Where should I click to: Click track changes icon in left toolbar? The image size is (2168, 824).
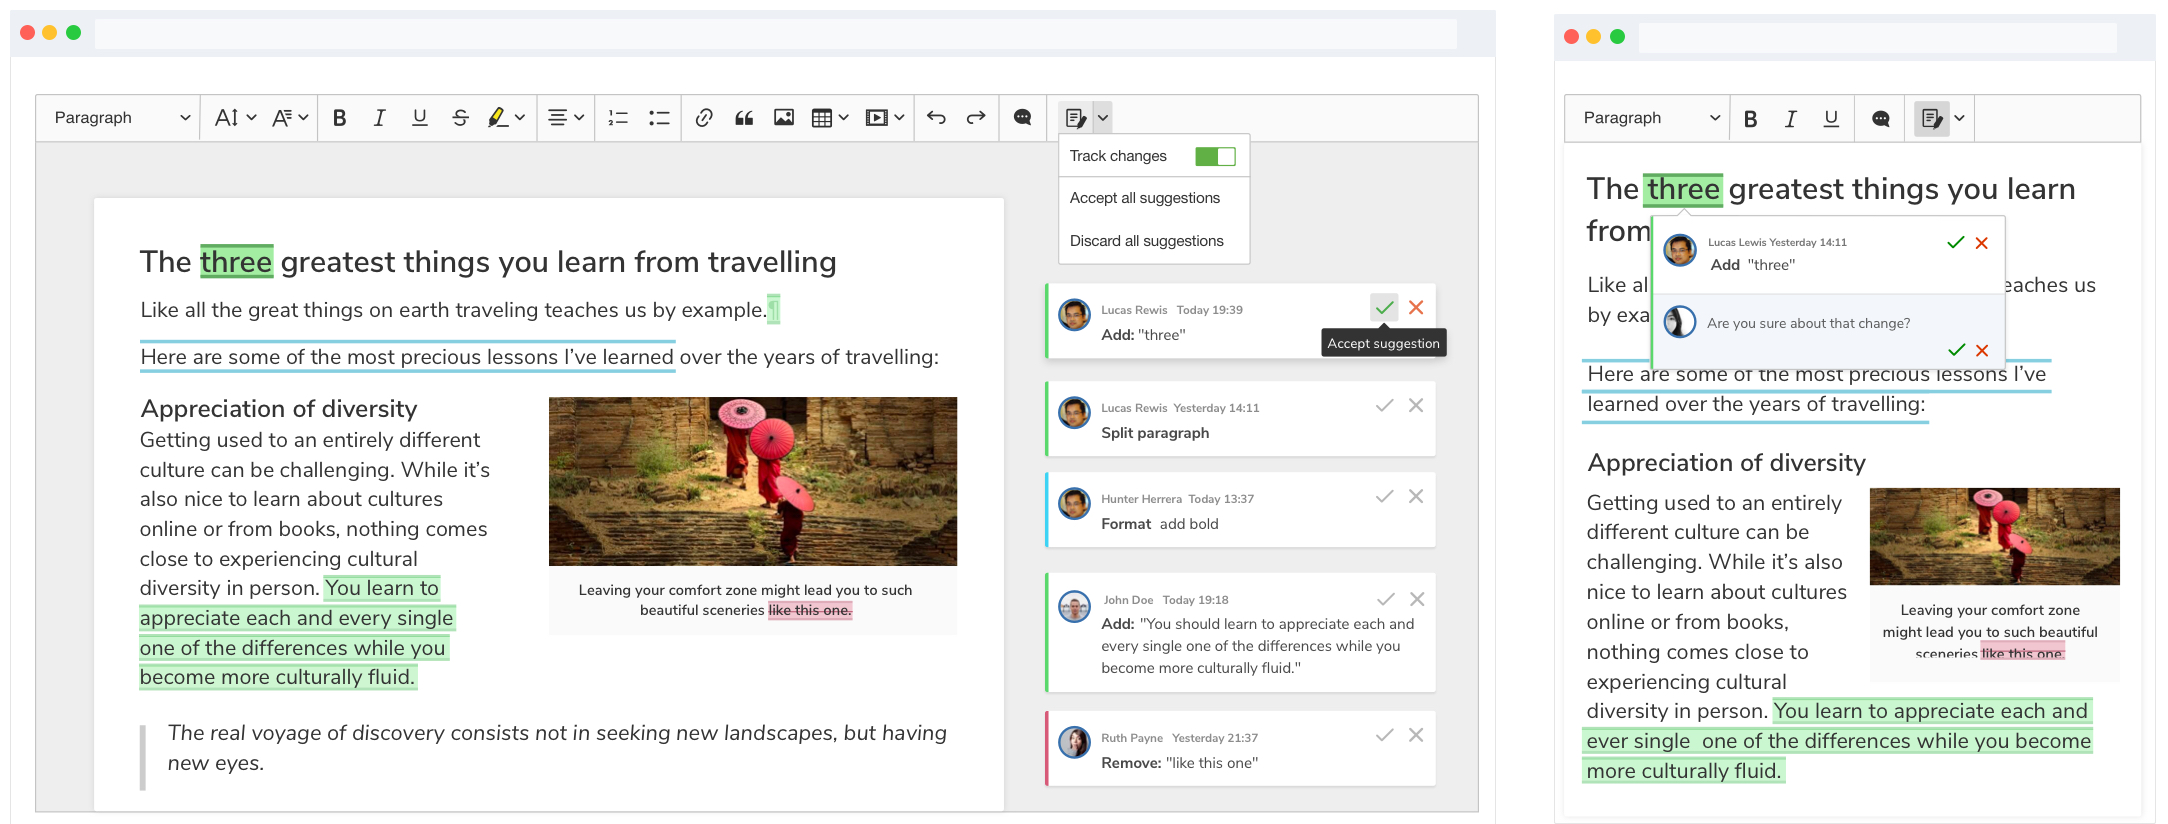(1076, 118)
